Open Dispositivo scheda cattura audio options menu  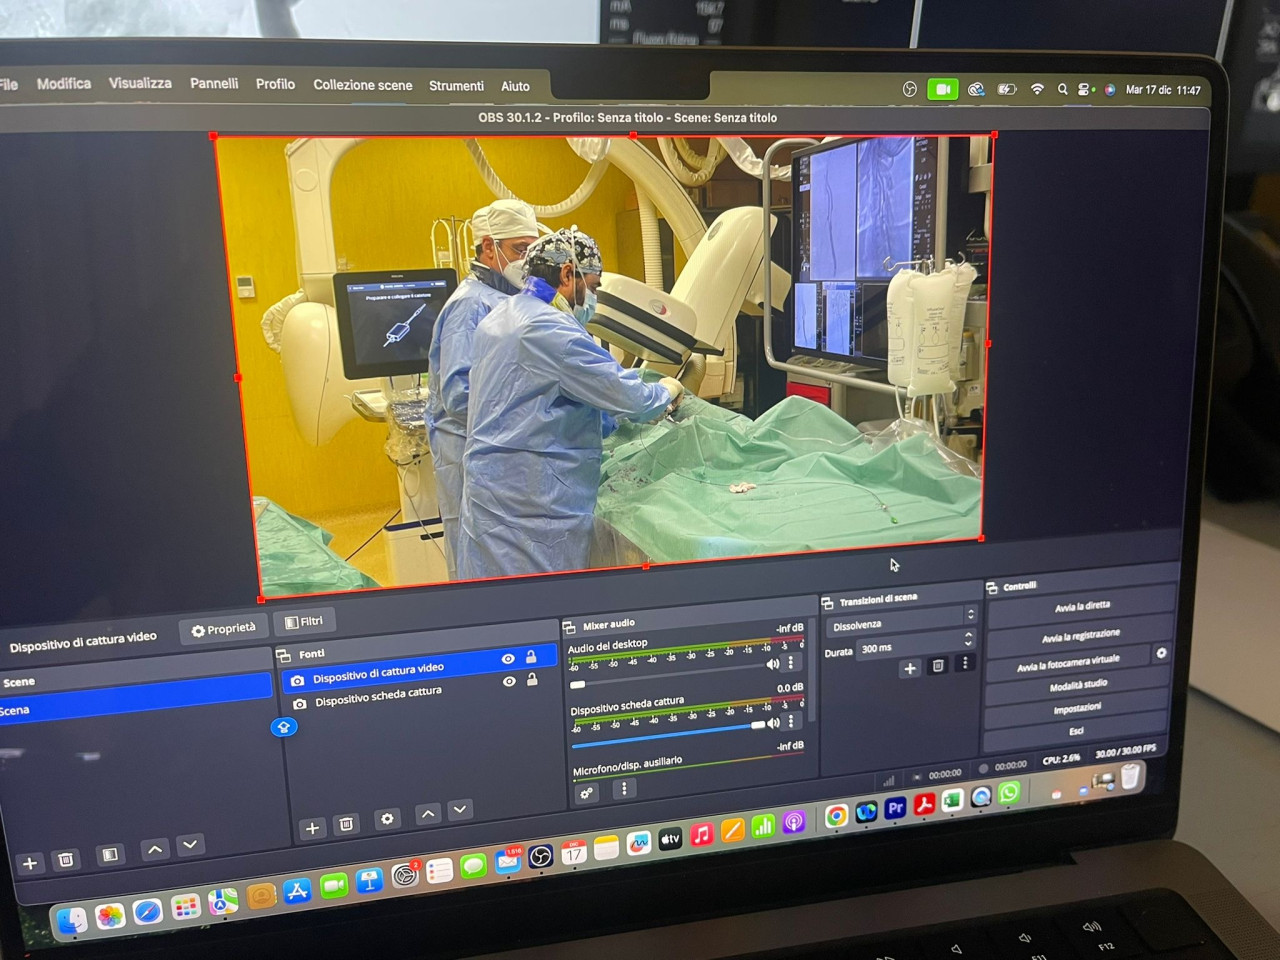pyautogui.click(x=791, y=721)
